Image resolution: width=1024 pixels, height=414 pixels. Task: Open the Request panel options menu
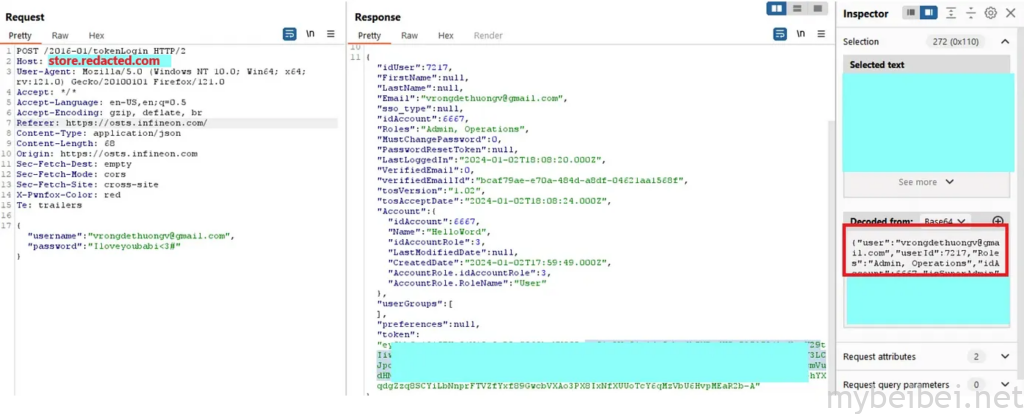[331, 34]
